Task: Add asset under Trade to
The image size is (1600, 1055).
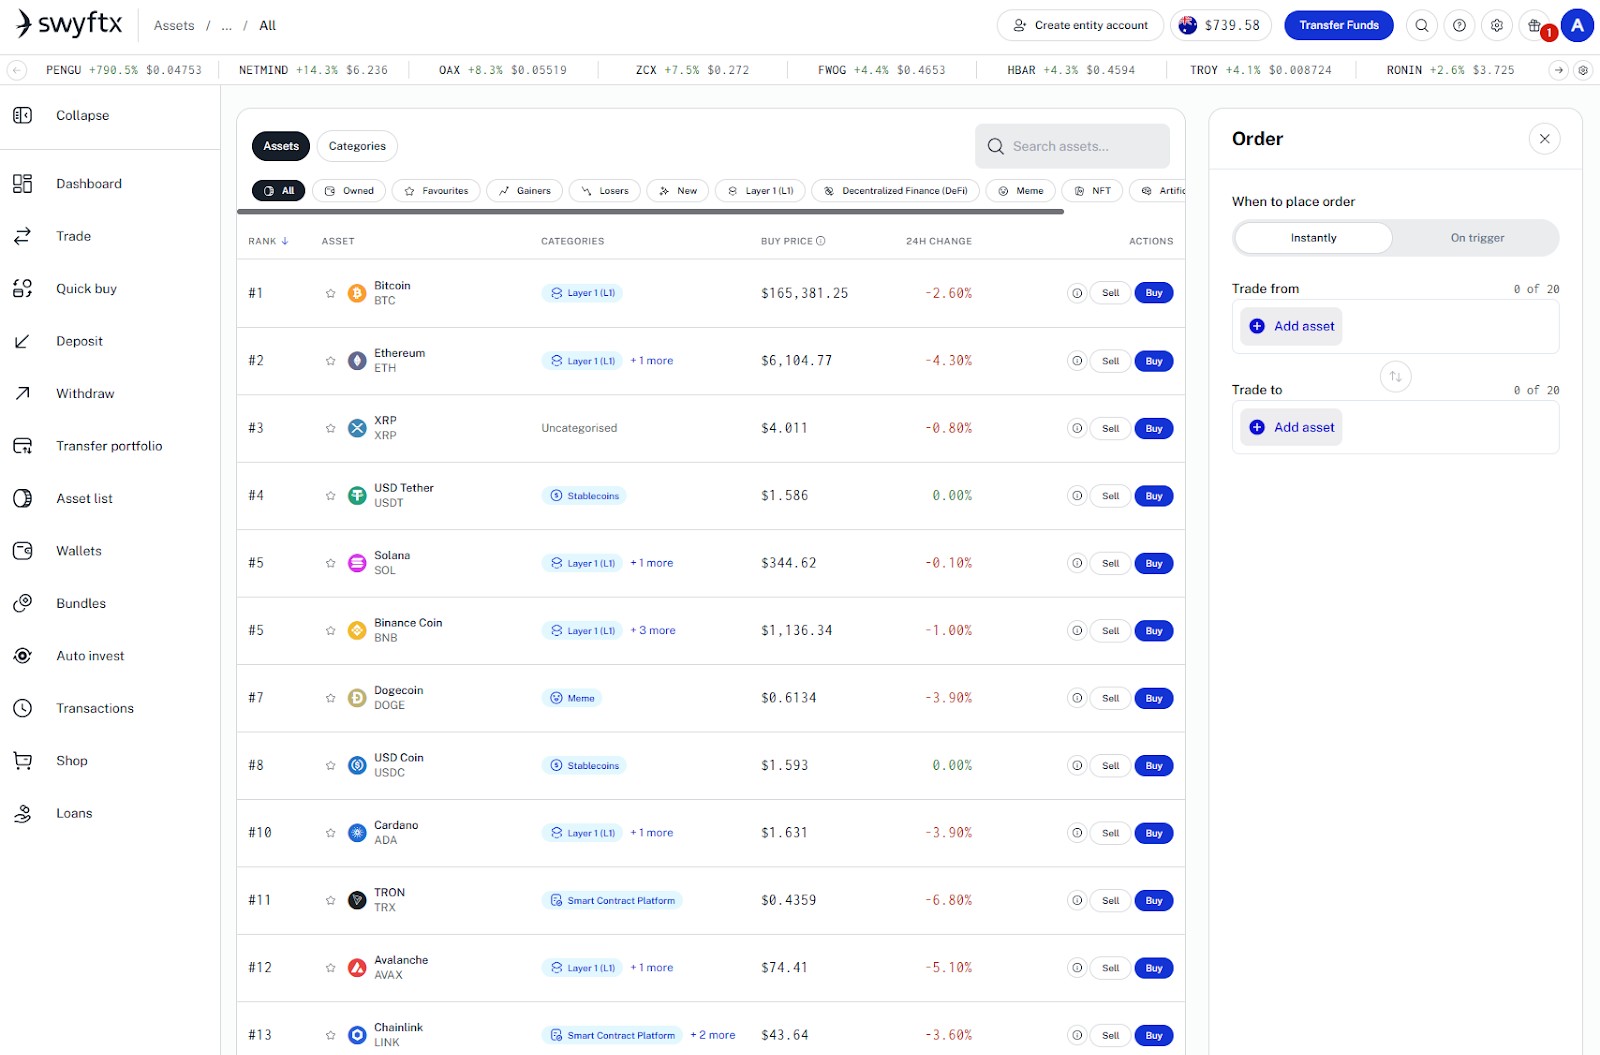Action: 1292,428
